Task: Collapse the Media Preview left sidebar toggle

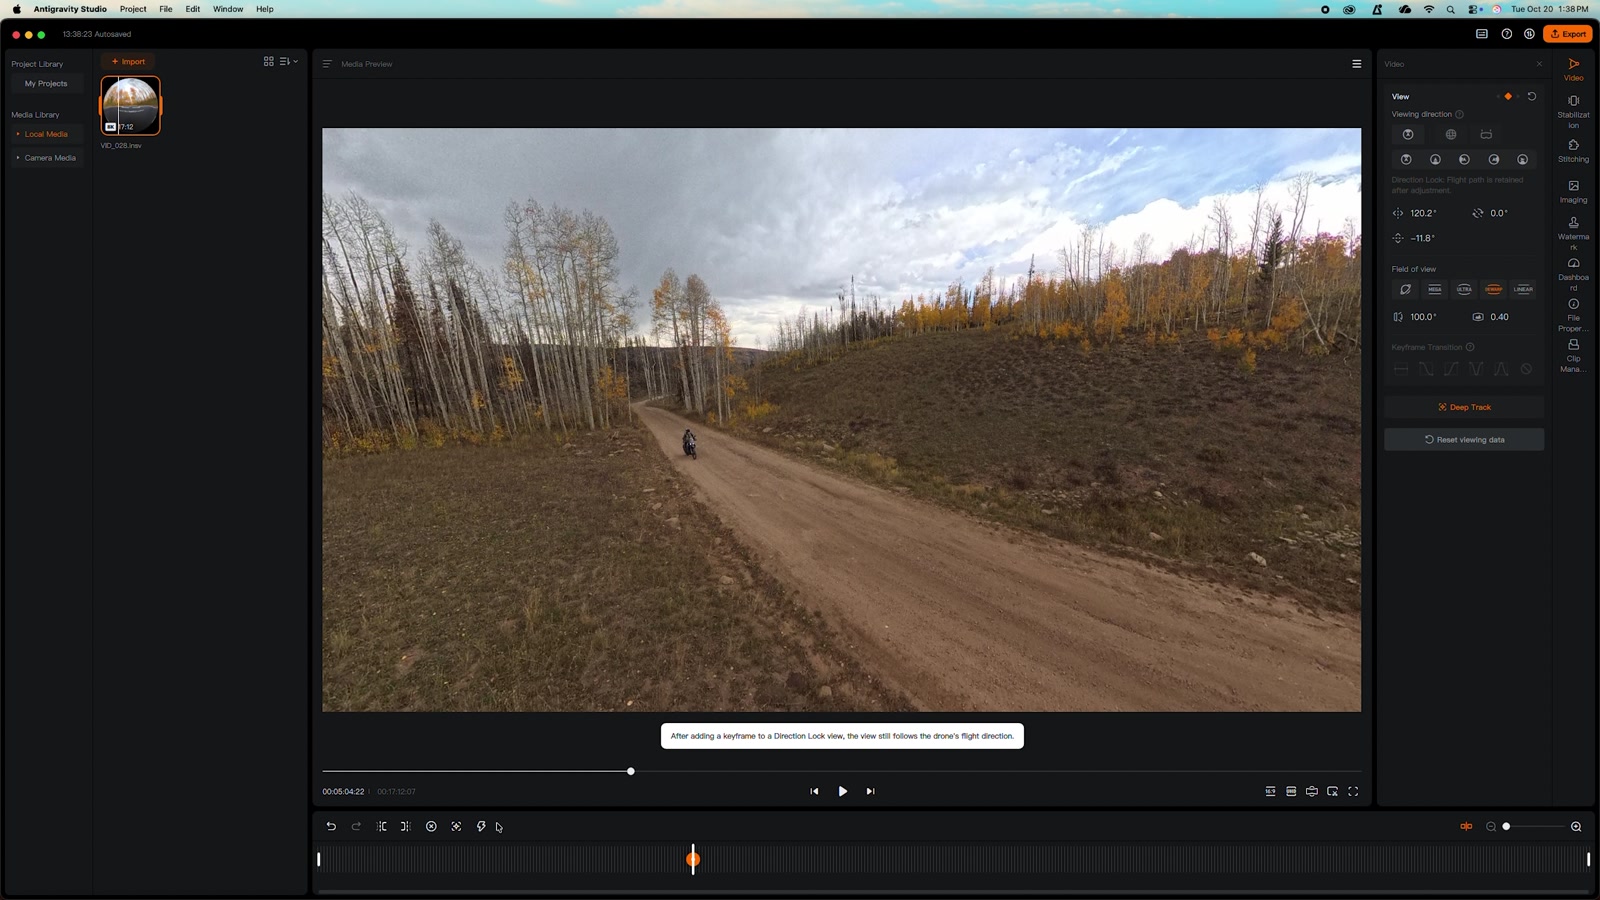Action: tap(327, 64)
